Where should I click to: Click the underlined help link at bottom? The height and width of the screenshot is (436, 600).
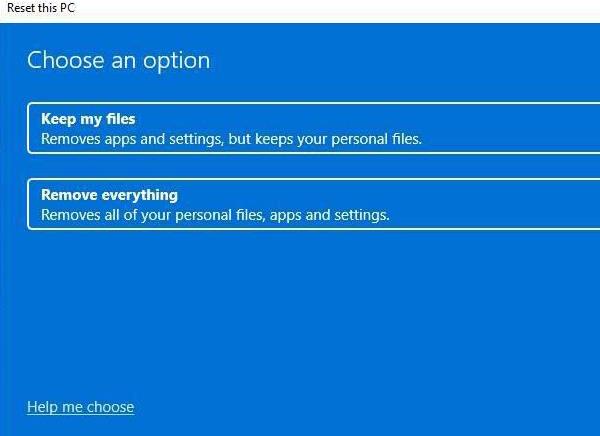(x=80, y=407)
